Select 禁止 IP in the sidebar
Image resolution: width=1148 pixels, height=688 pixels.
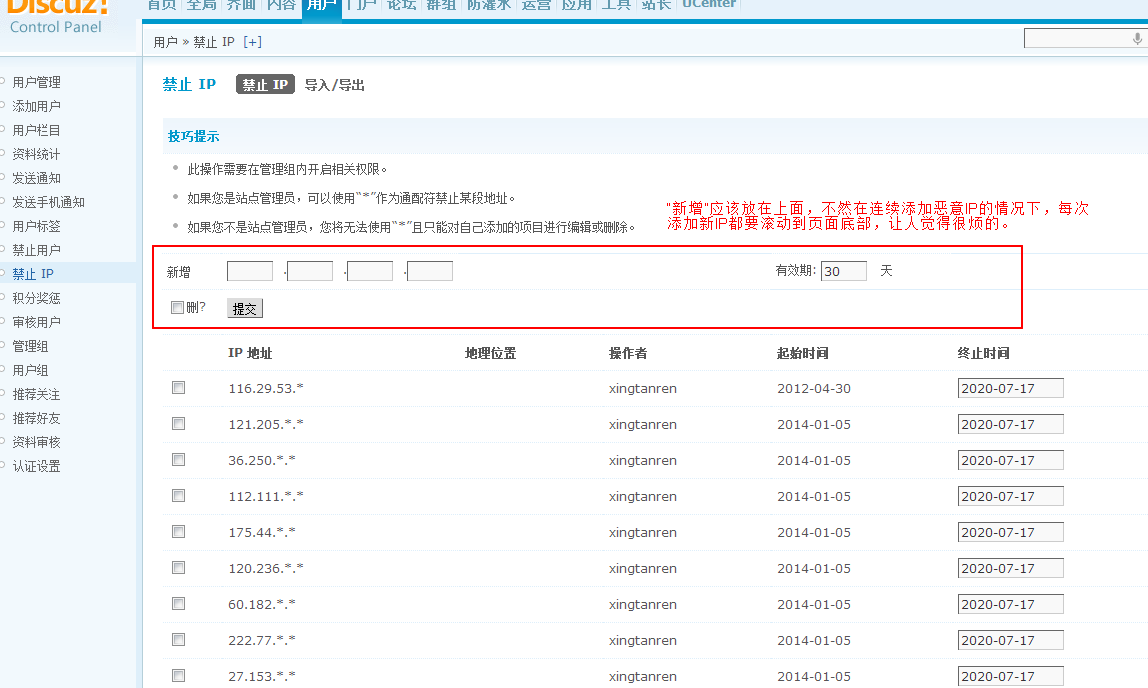click(33, 274)
